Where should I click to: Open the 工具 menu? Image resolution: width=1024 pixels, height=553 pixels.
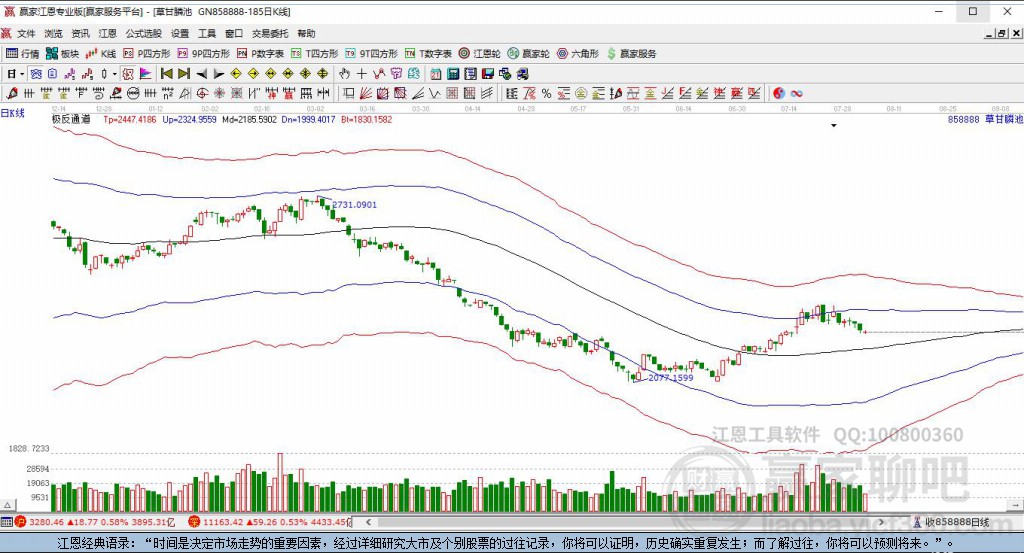pos(207,33)
